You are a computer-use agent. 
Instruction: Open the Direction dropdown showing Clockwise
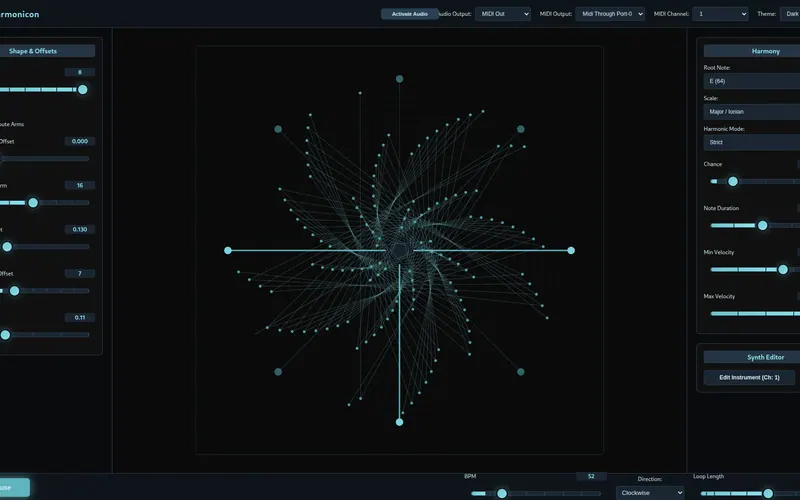650,493
